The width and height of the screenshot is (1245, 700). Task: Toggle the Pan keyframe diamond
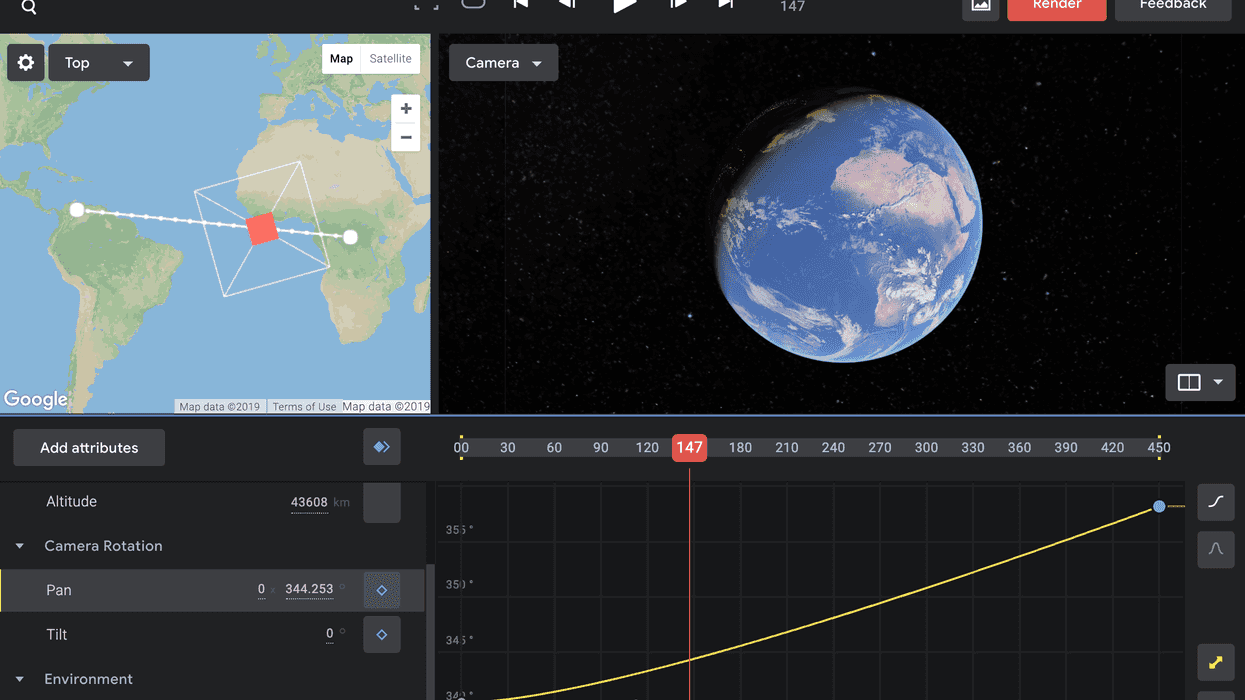pyautogui.click(x=382, y=590)
